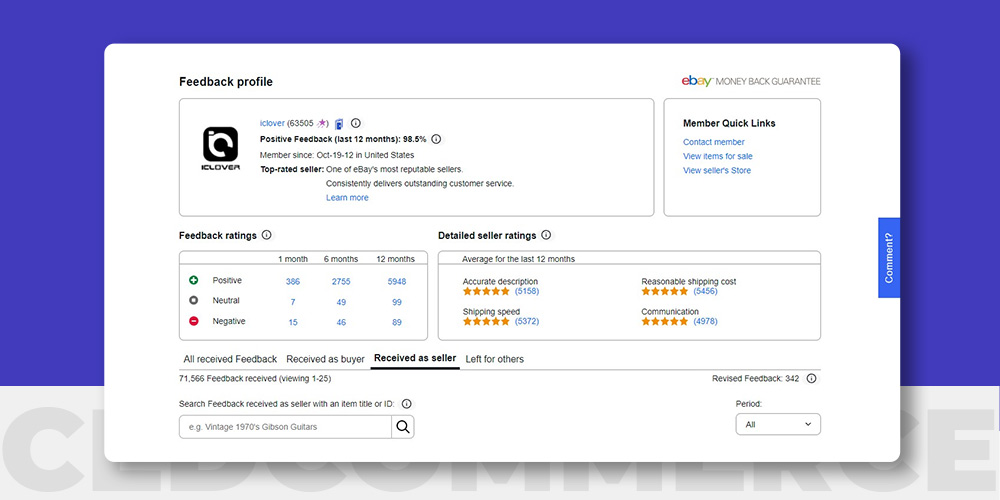The image size is (1000, 500).
Task: Open the 7 neutral count for 1 month
Action: coord(293,302)
